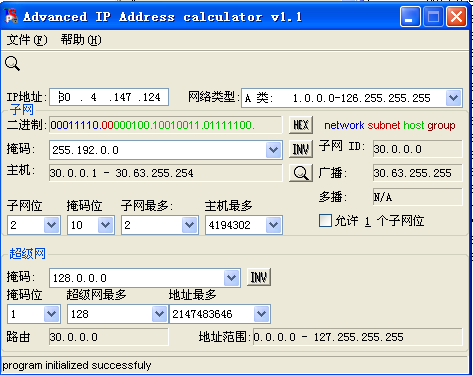Expand the subnet mask 255.192.0.0 dropdown
Image resolution: width=473 pixels, height=375 pixels.
(274, 150)
